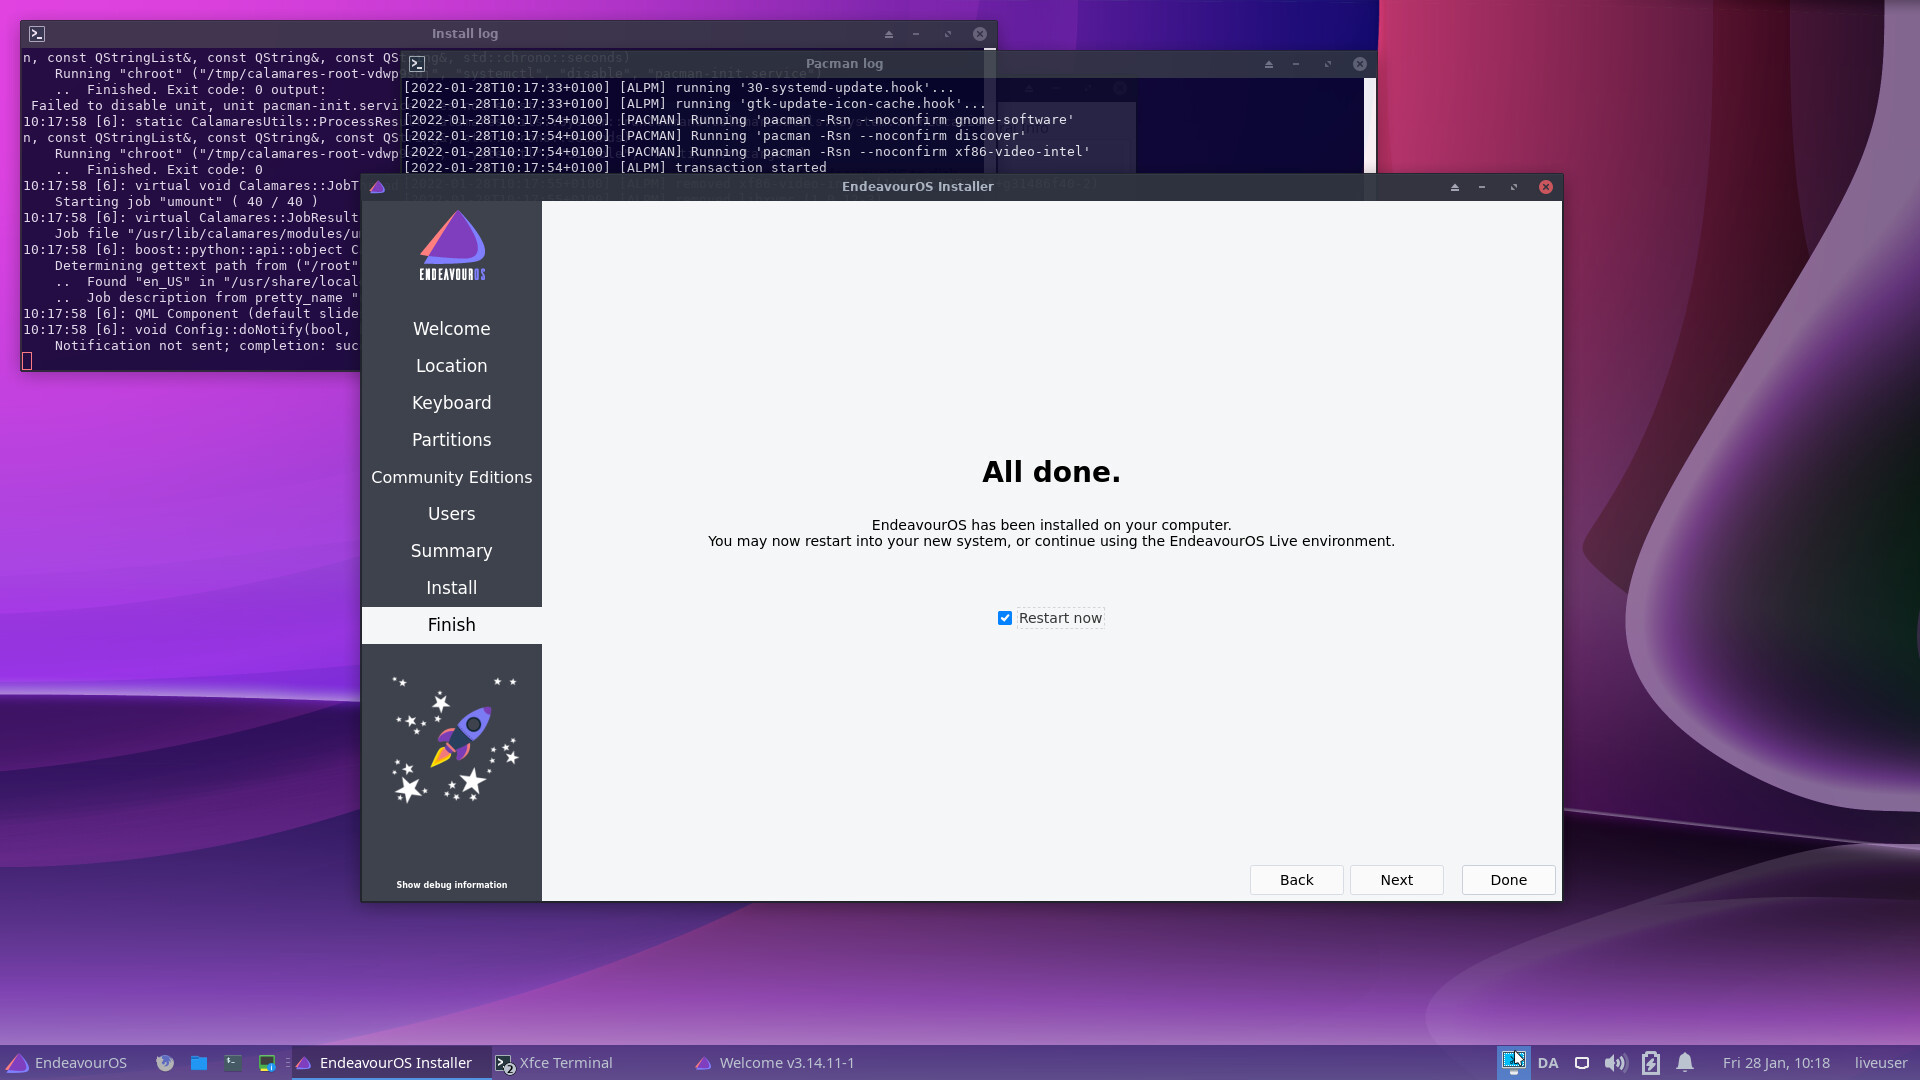Click the clock showing Fri 28 Jan
1920x1080 pixels.
pos(1776,1063)
